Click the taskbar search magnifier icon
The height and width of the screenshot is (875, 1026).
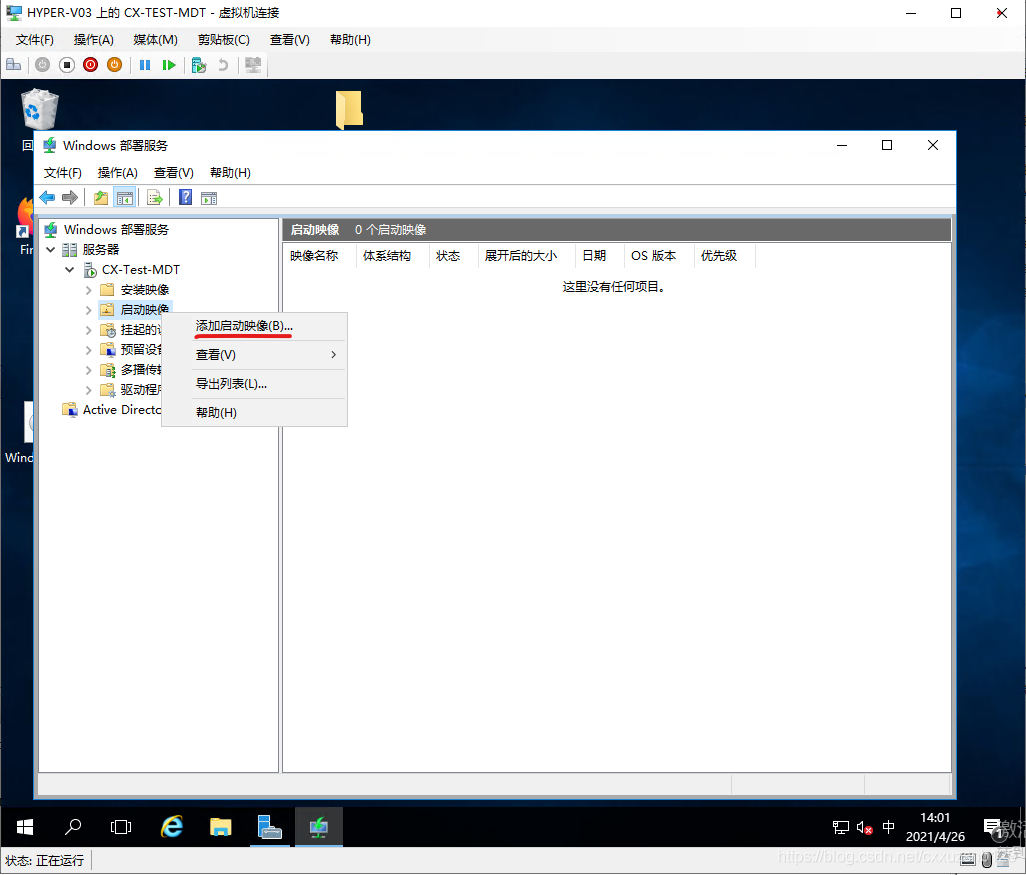73,827
